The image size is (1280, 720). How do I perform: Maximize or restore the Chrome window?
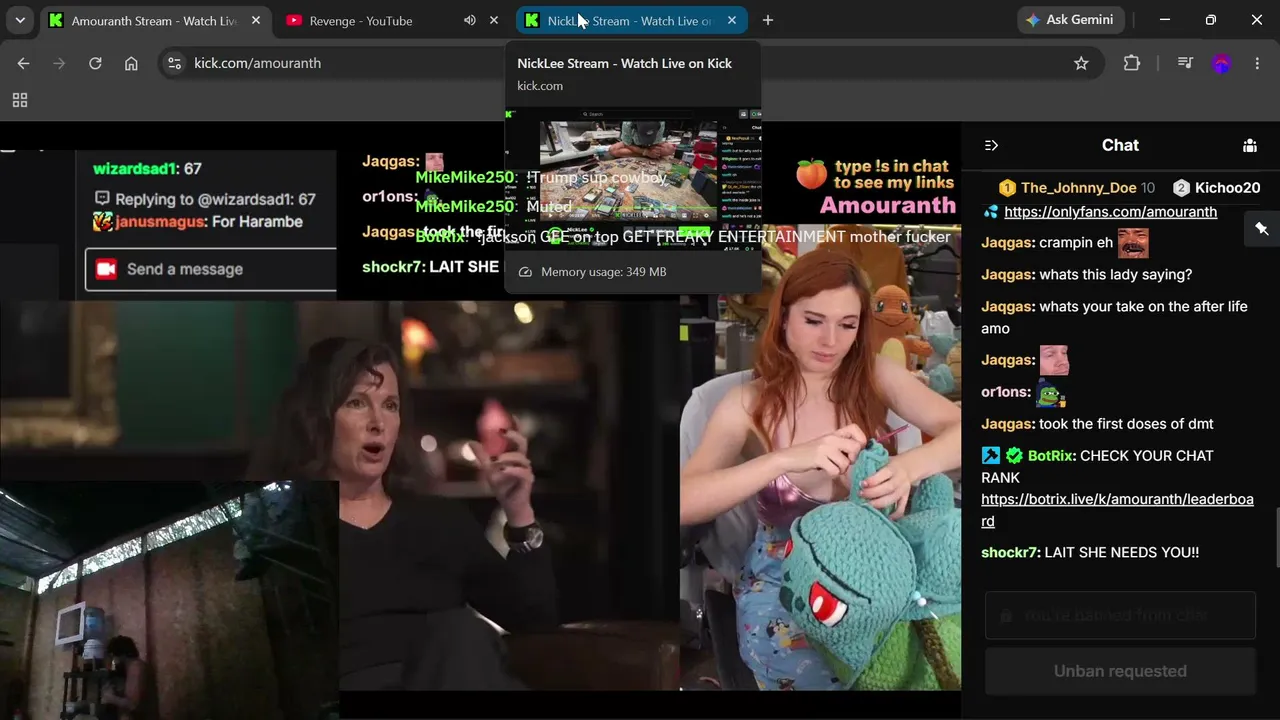pyautogui.click(x=1211, y=20)
